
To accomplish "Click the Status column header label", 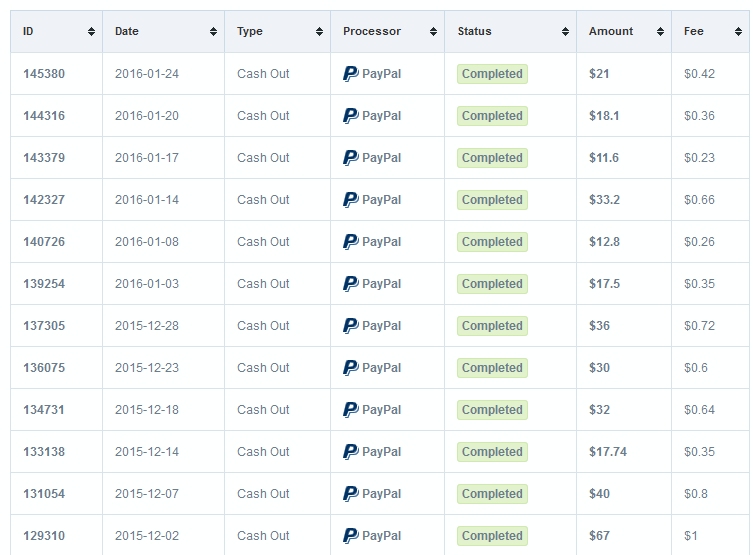I will tap(474, 31).
